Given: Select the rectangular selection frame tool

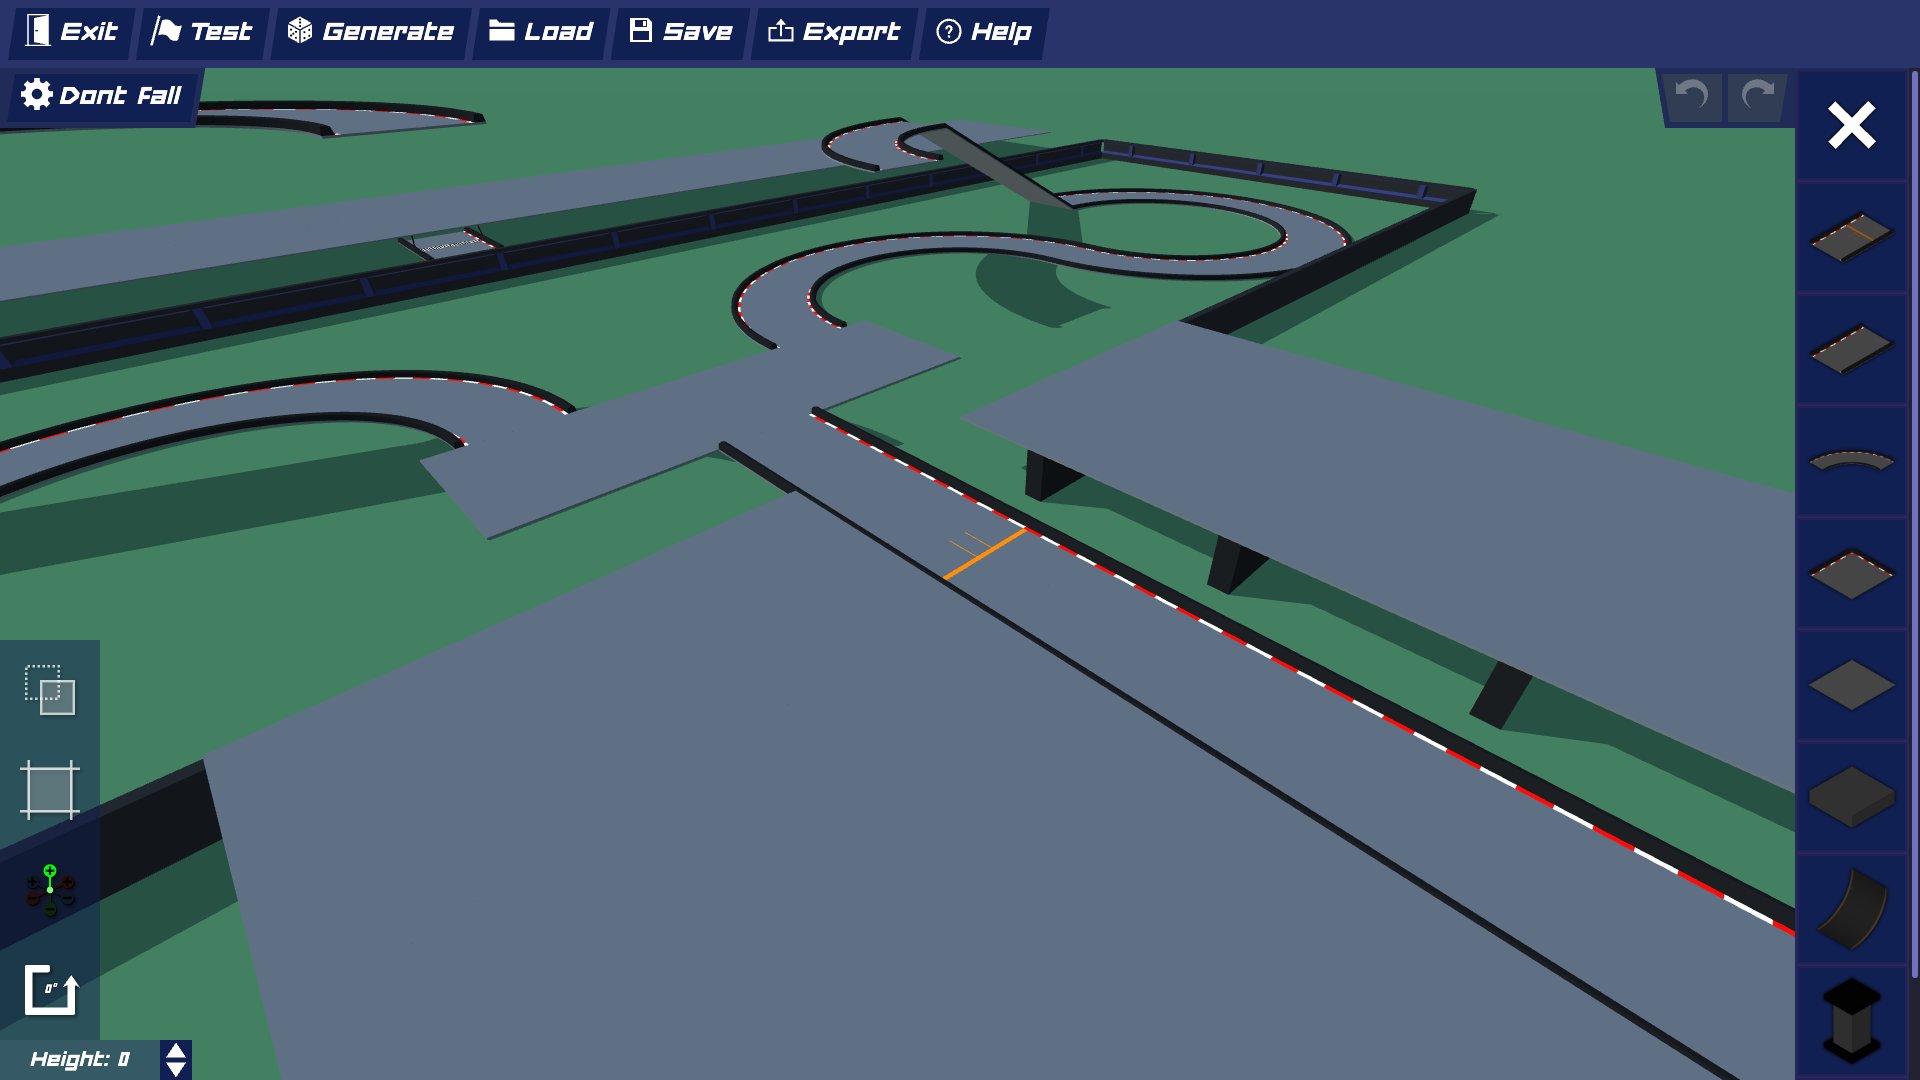Looking at the screenshot, I should (x=48, y=790).
